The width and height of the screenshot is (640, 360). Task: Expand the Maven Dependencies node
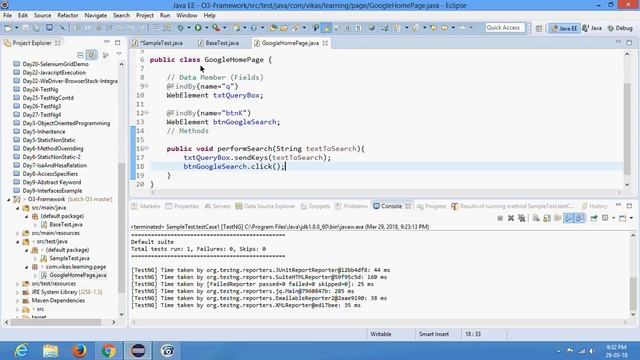pyautogui.click(x=18, y=301)
